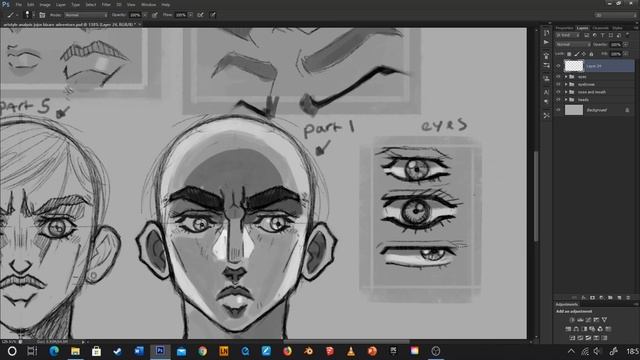Image resolution: width=640 pixels, height=360 pixels.
Task: Filter layers by pixel layers
Action: (587, 35)
